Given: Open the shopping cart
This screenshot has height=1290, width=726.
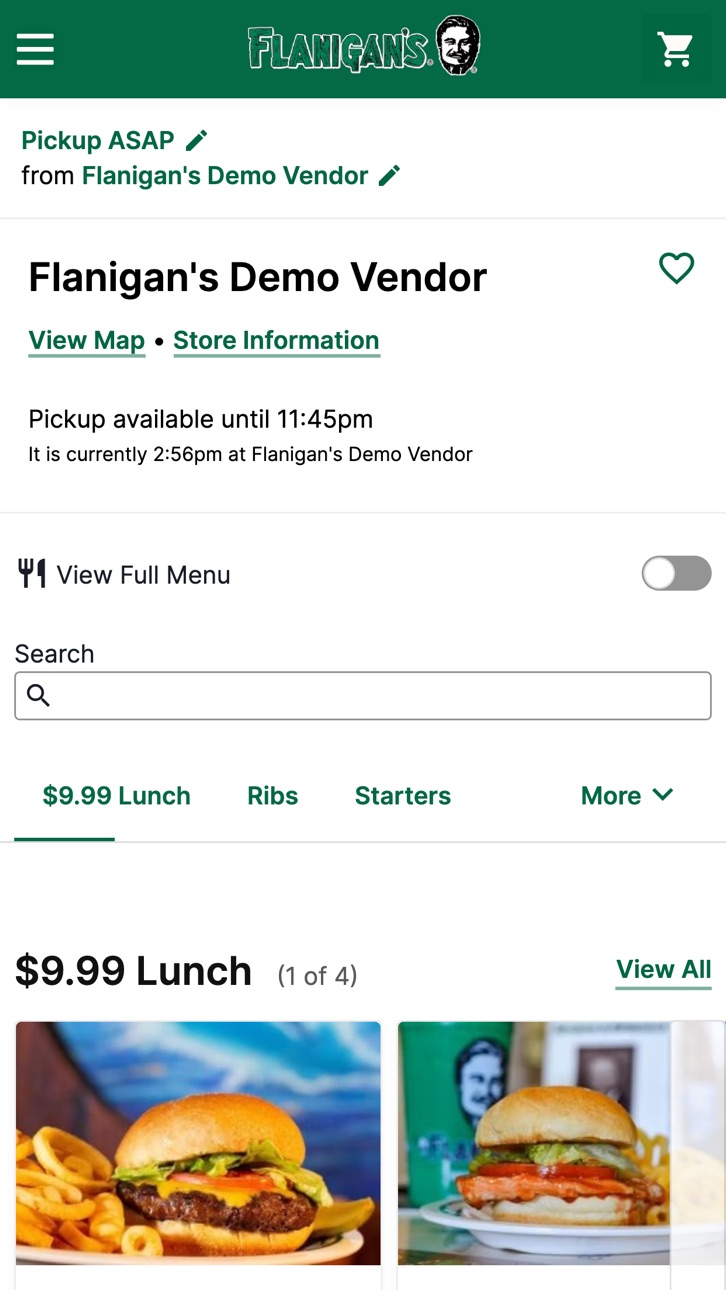Looking at the screenshot, I should 675,49.
